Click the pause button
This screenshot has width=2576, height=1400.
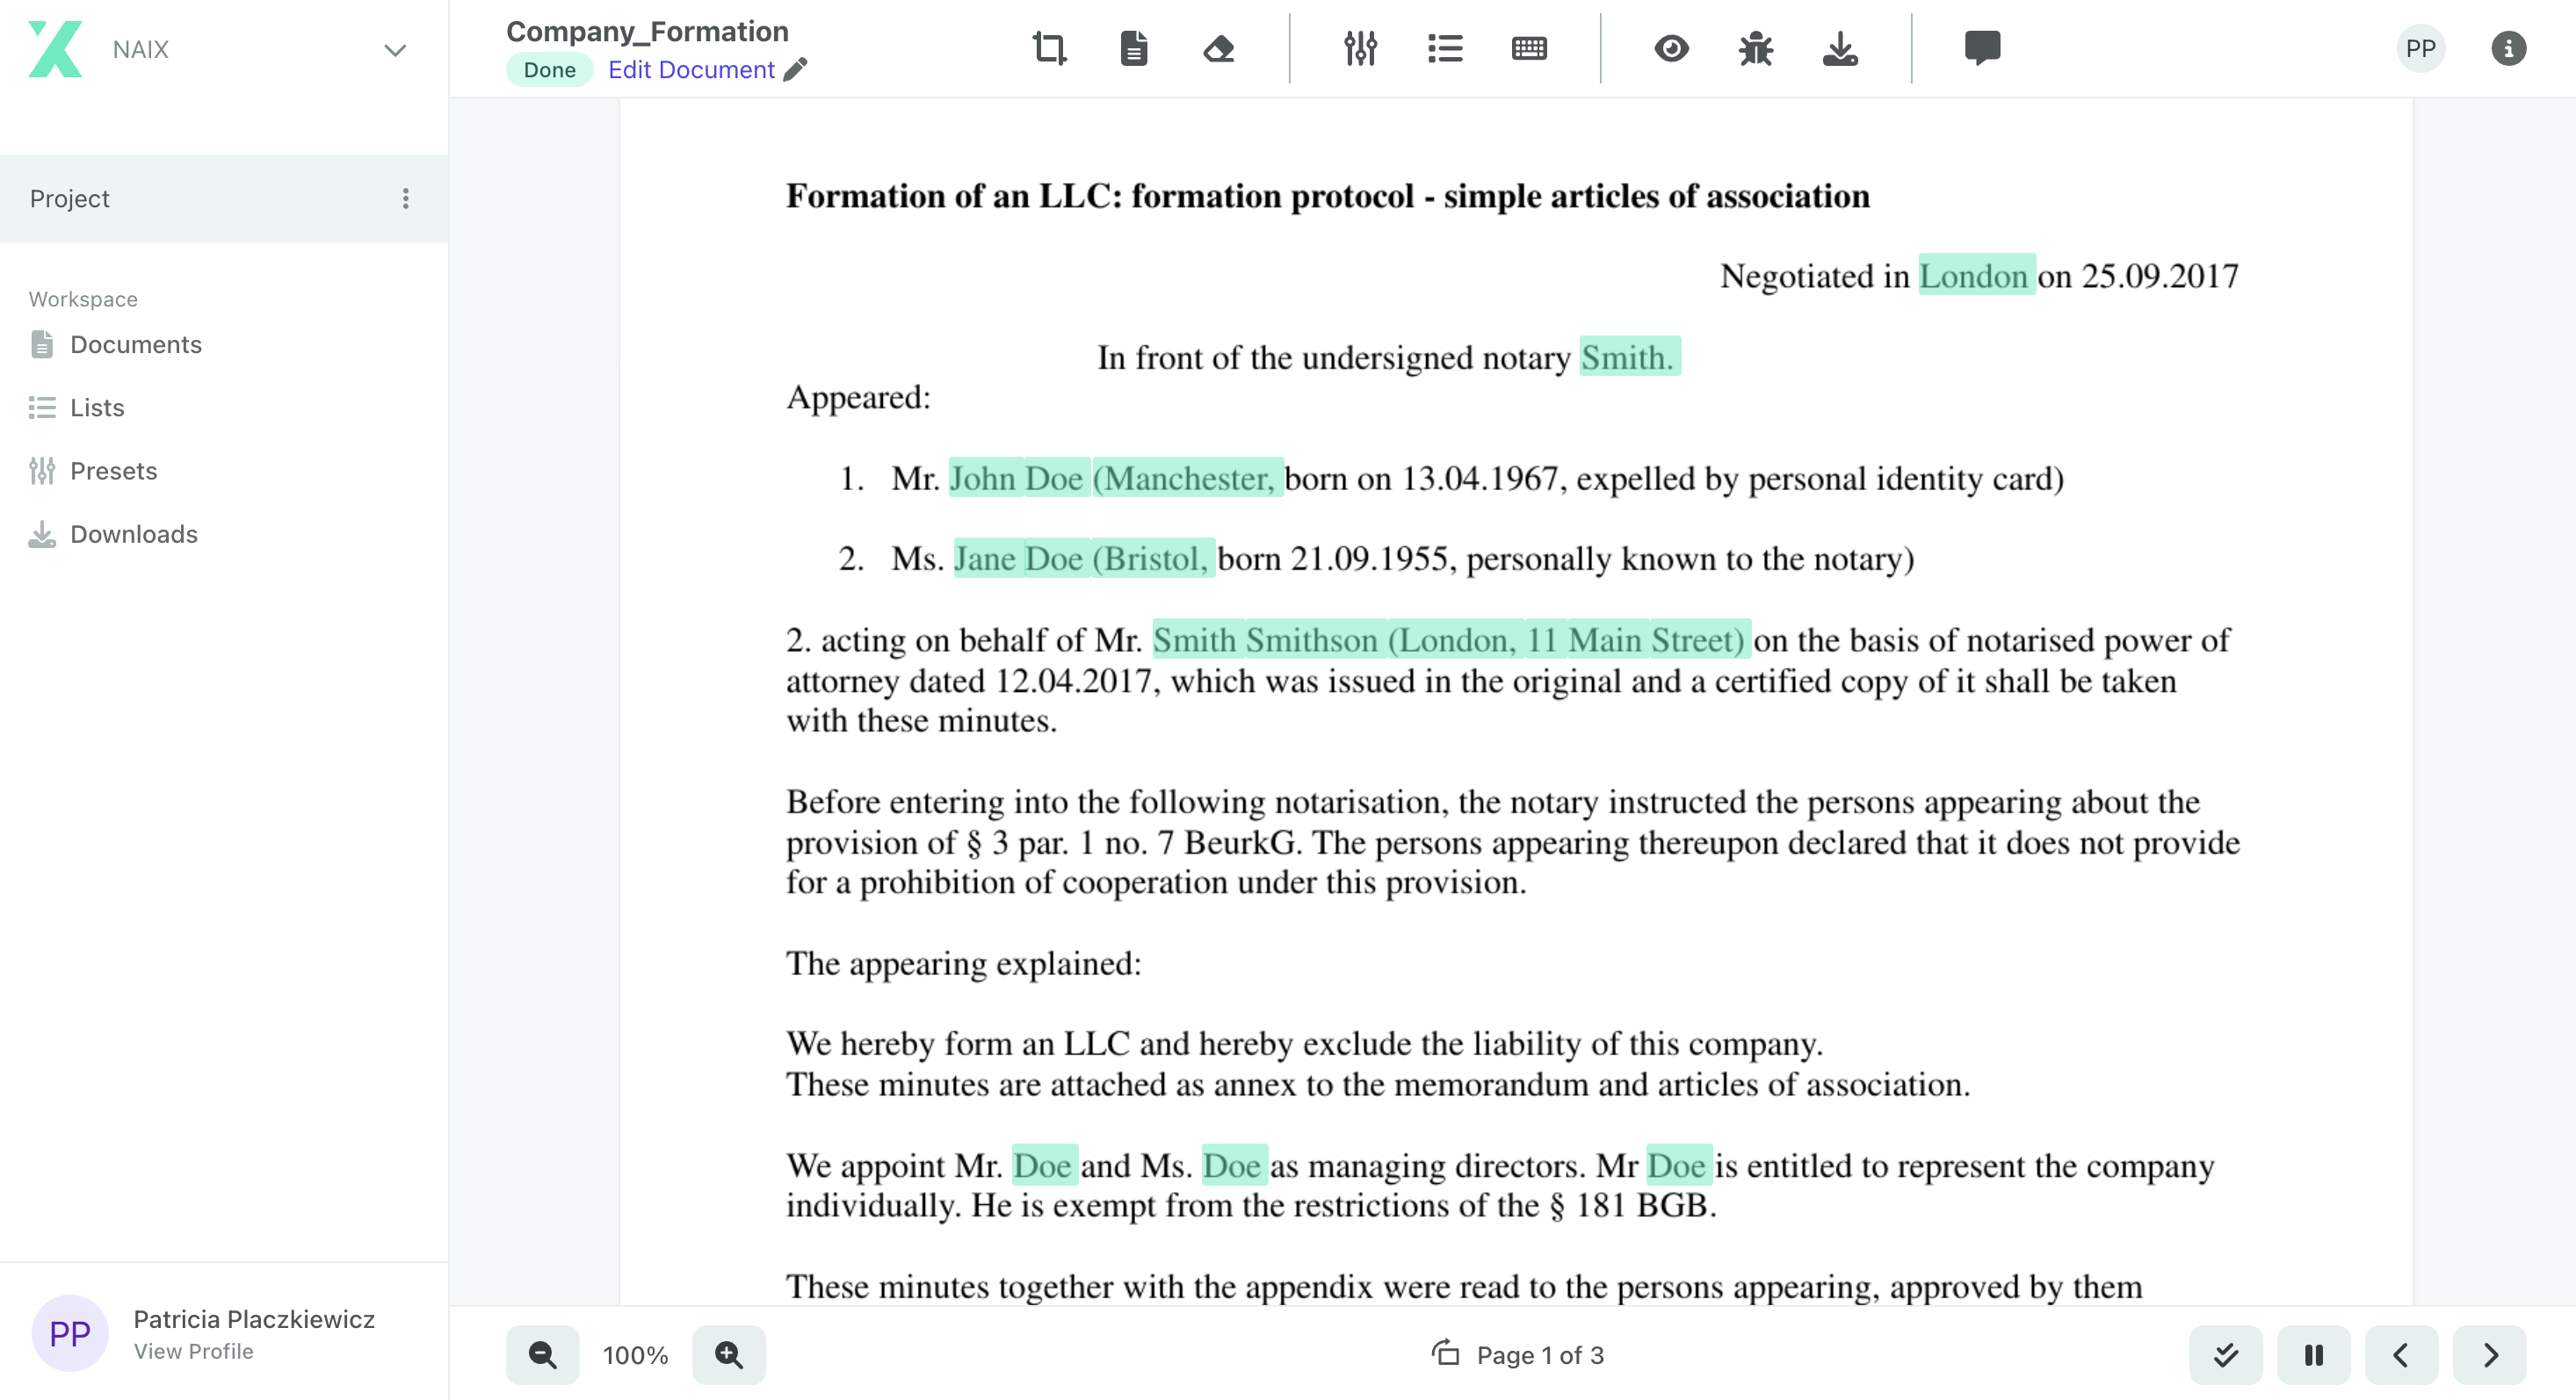(2313, 1354)
